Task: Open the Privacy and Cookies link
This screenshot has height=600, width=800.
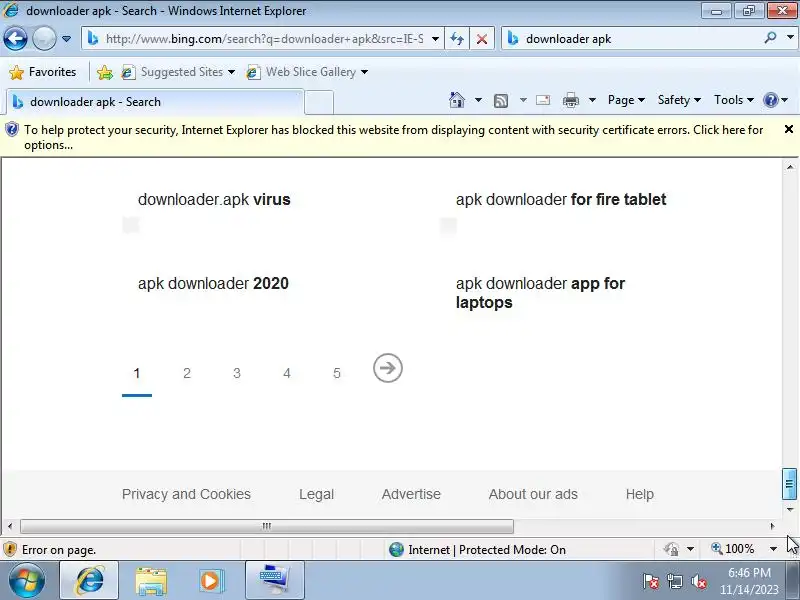Action: click(x=186, y=494)
